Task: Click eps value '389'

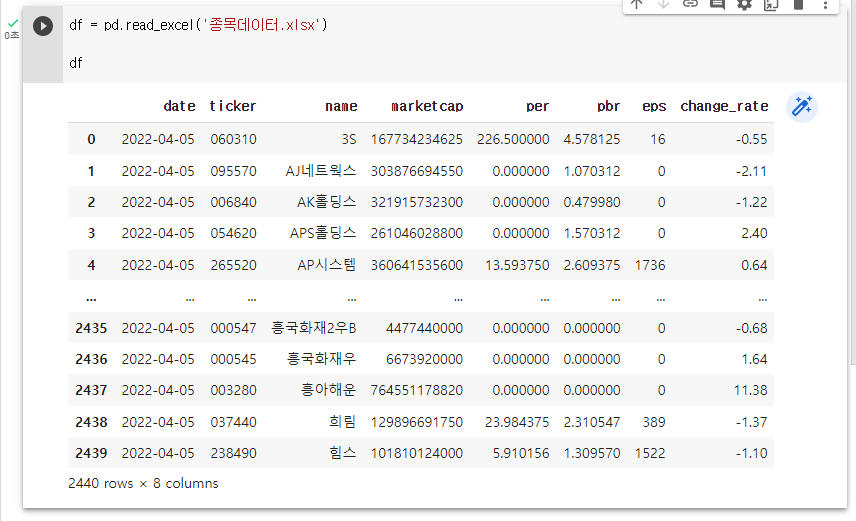Action: 654,422
